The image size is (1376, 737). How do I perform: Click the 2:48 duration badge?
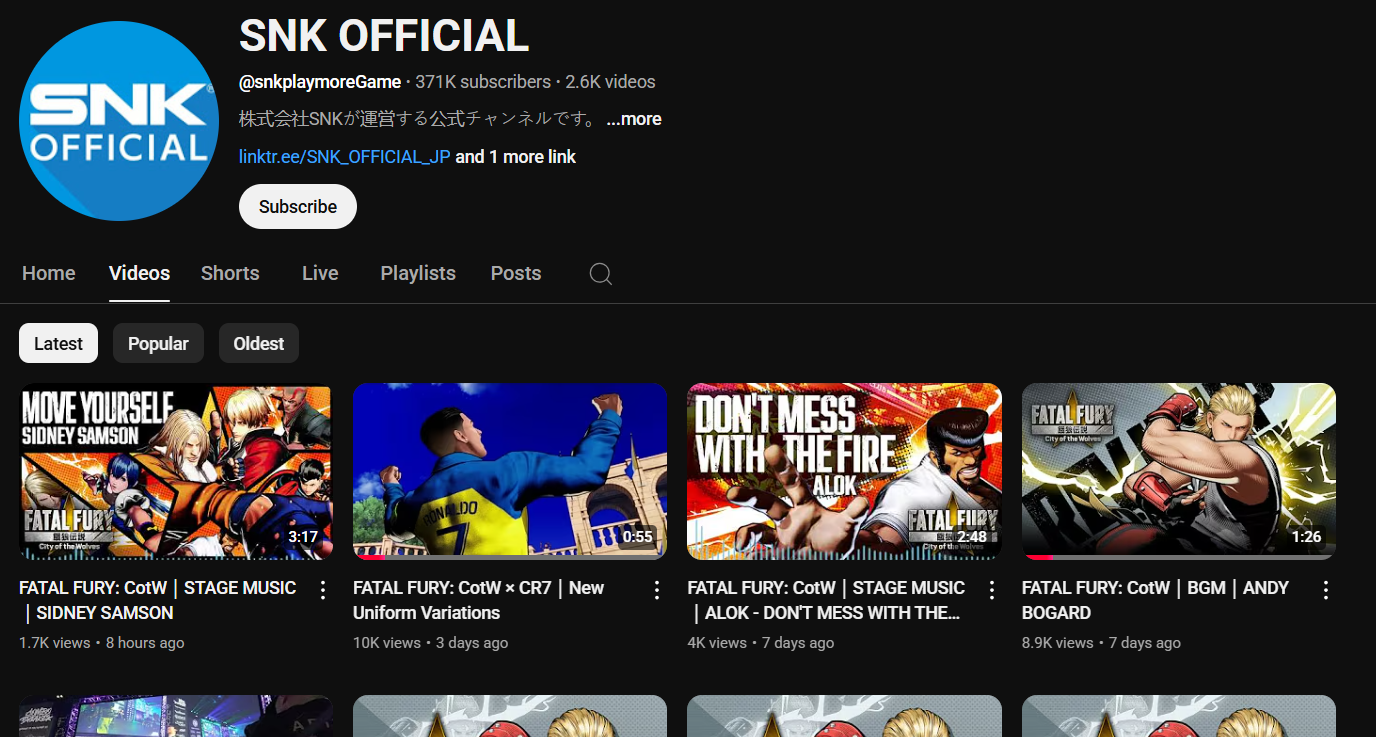pyautogui.click(x=972, y=537)
